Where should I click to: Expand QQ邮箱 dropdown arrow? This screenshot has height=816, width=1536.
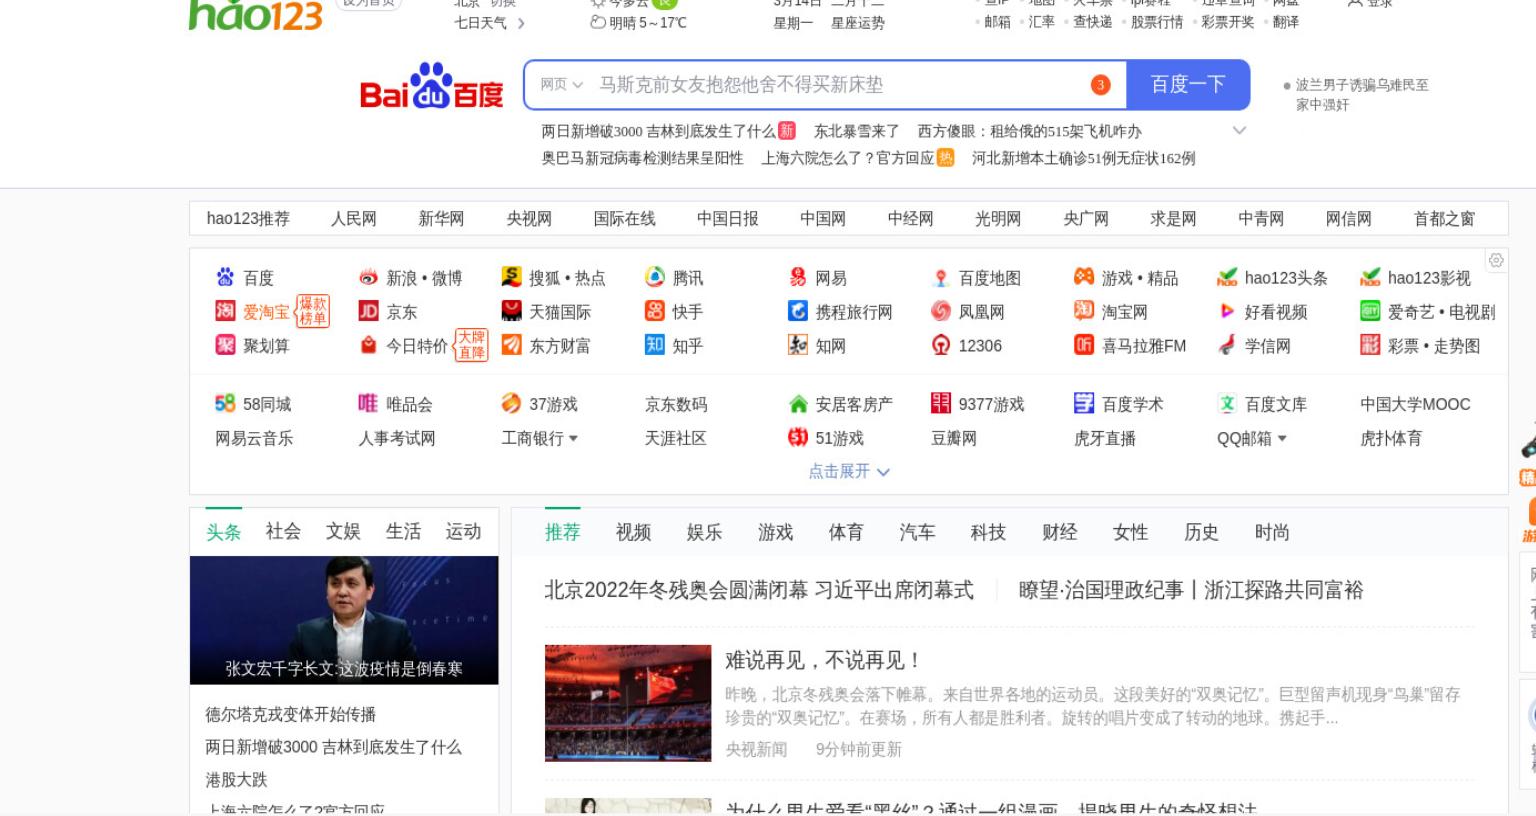coord(1282,438)
